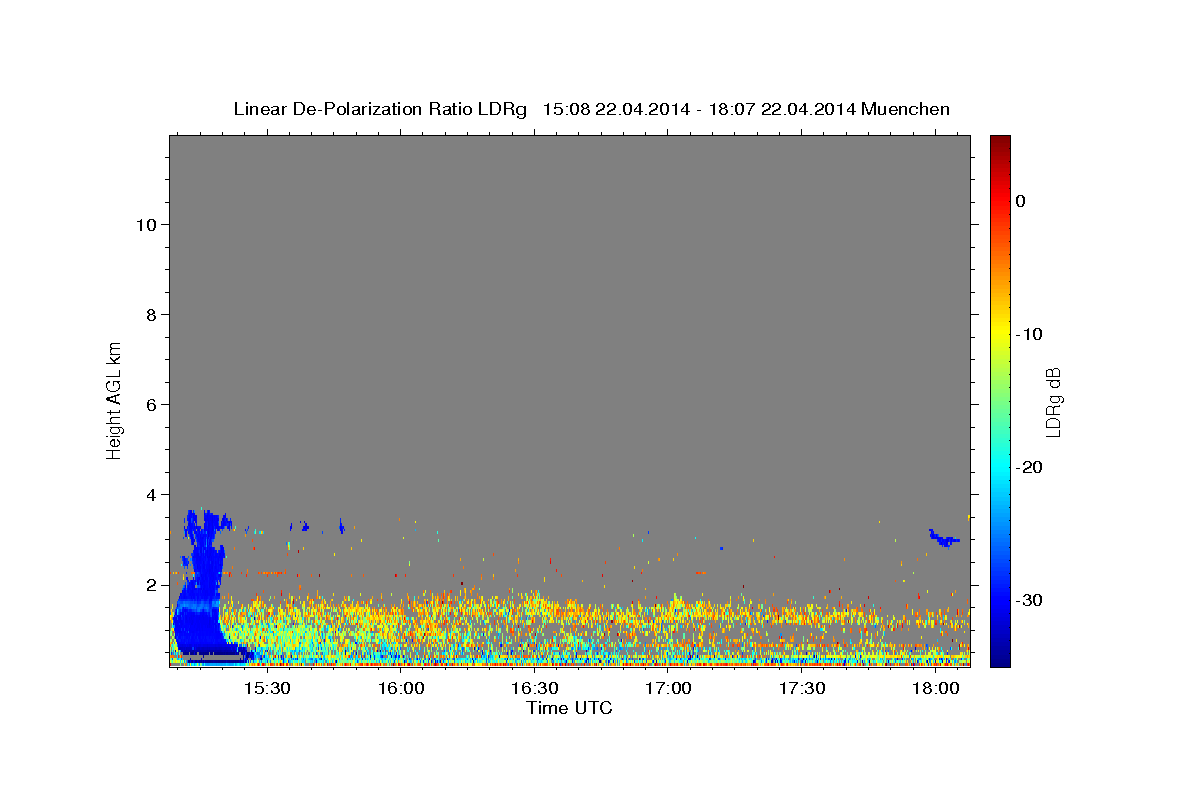1200x800 pixels.
Task: Click the 'LDRg dB' colorbar label
Action: (x=1053, y=401)
